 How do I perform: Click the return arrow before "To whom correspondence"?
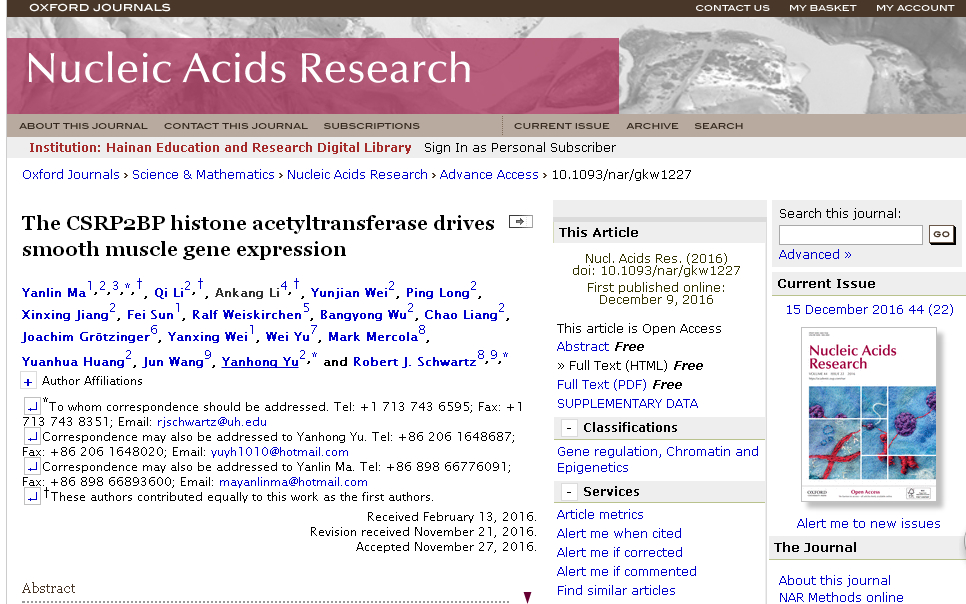[32, 406]
